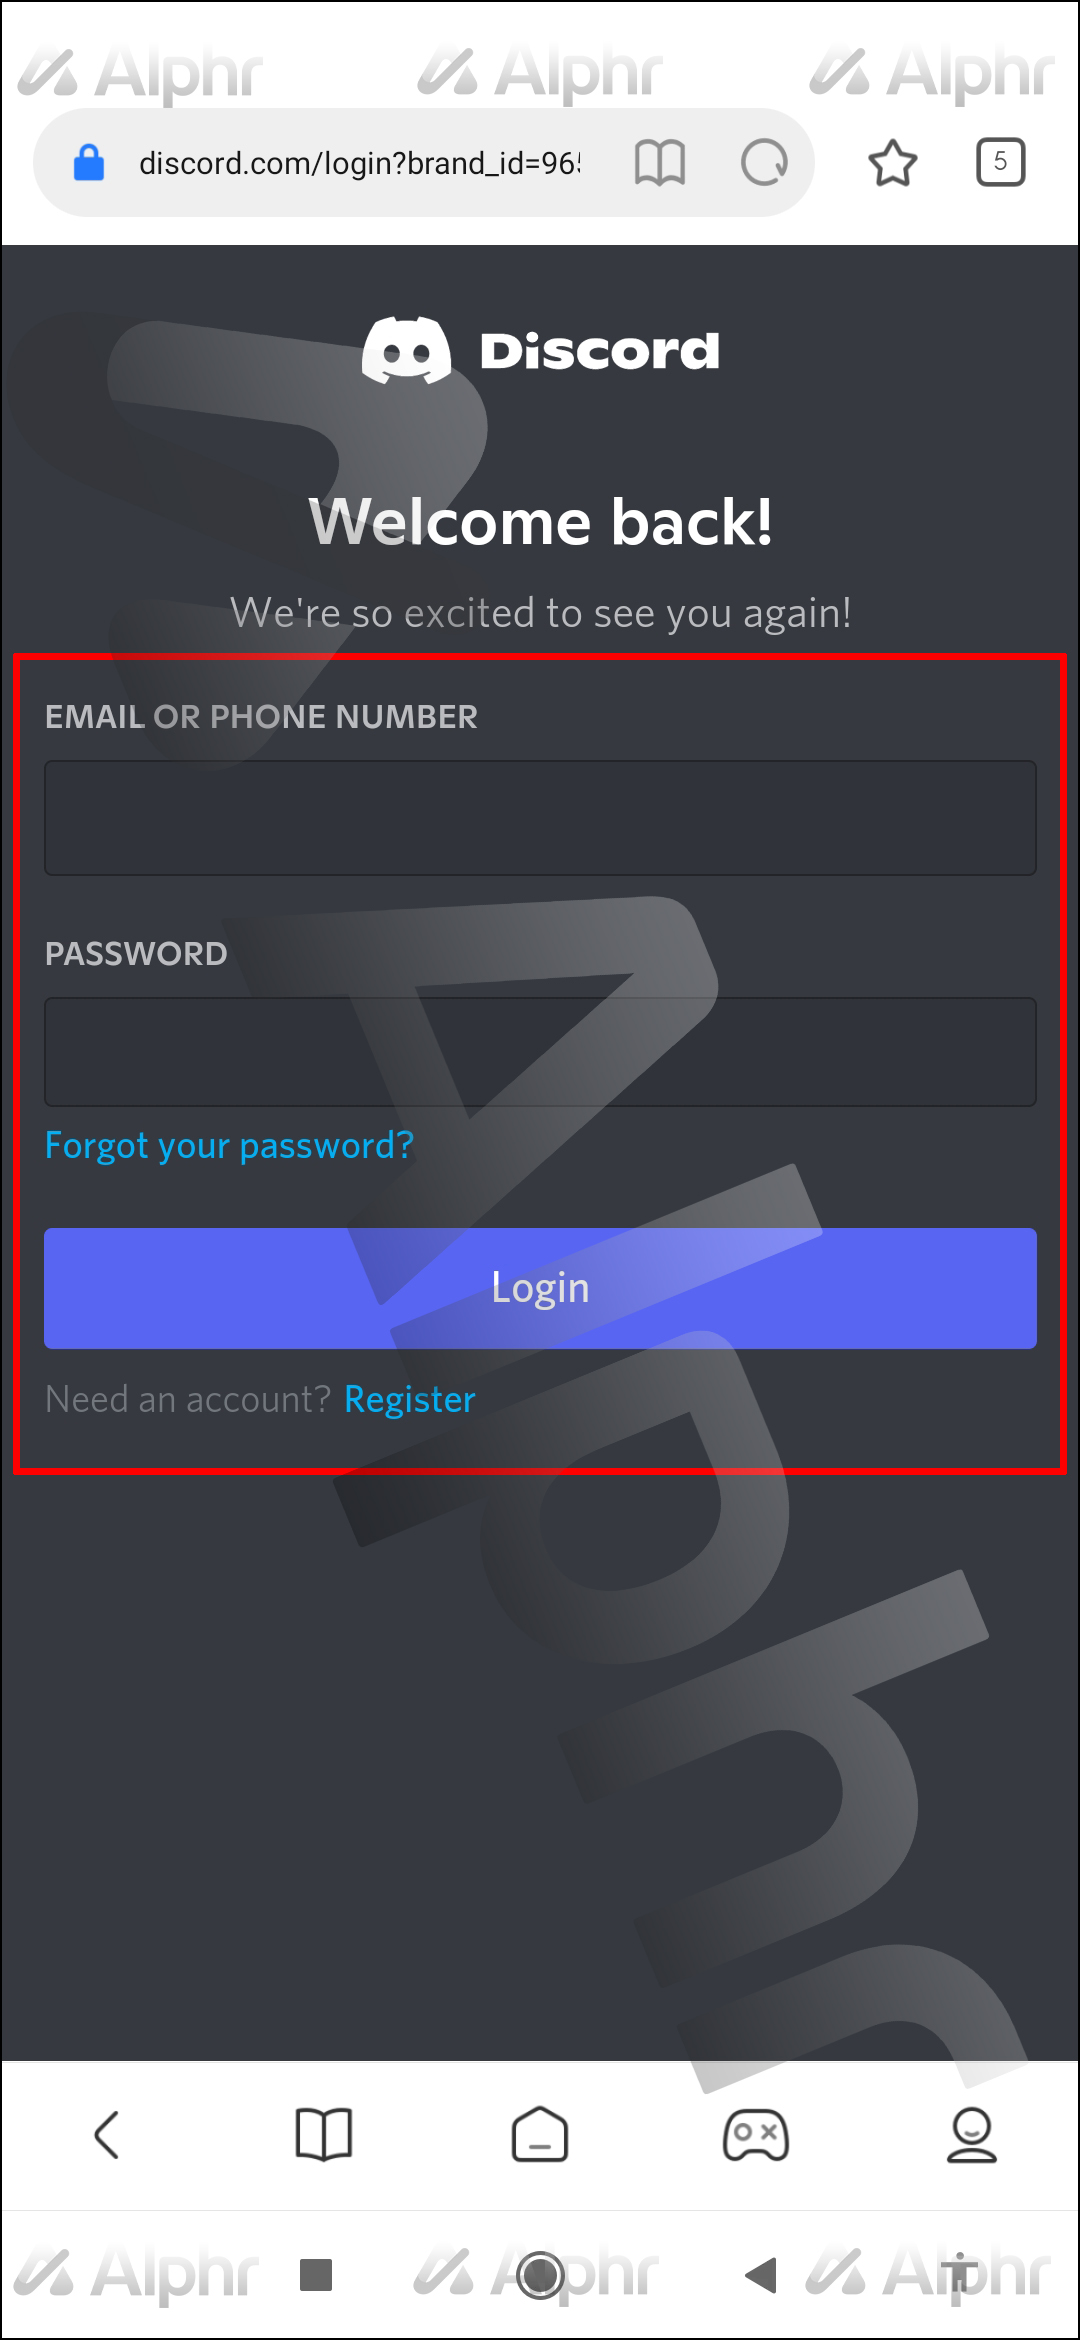Open the profile icon in bottom bar

coord(972,2135)
